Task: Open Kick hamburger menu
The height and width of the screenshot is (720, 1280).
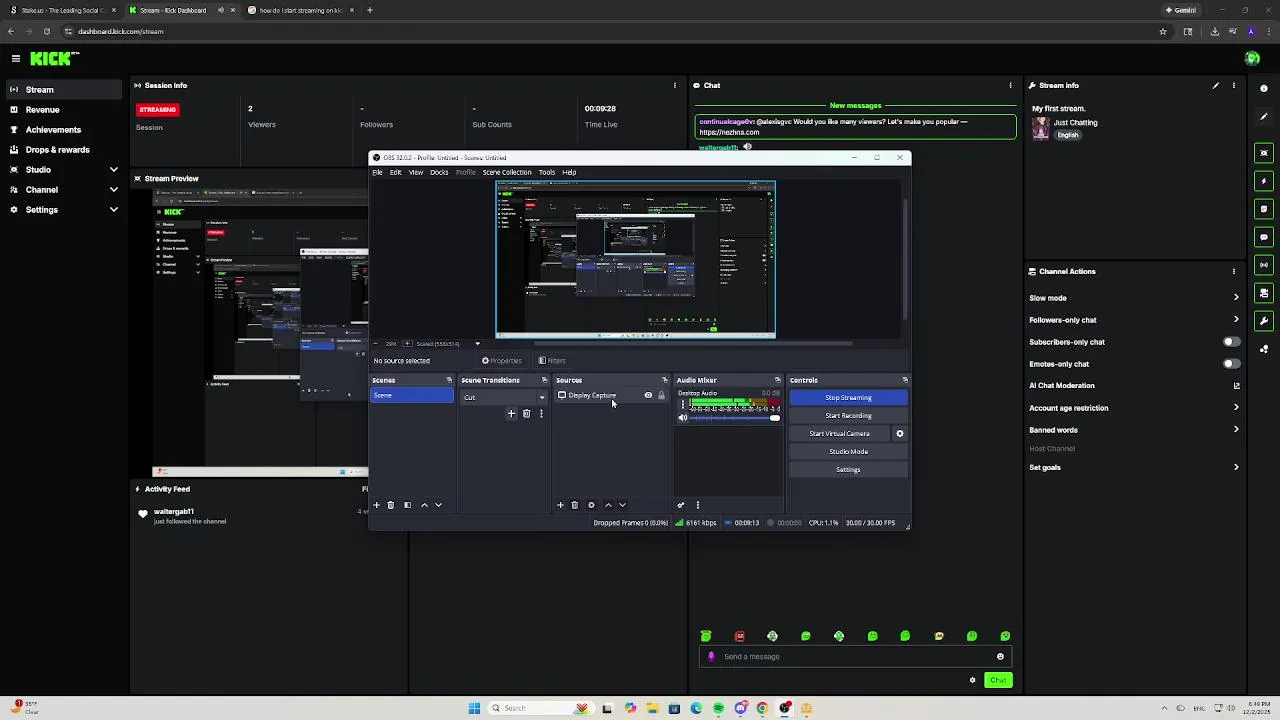Action: click(x=15, y=59)
